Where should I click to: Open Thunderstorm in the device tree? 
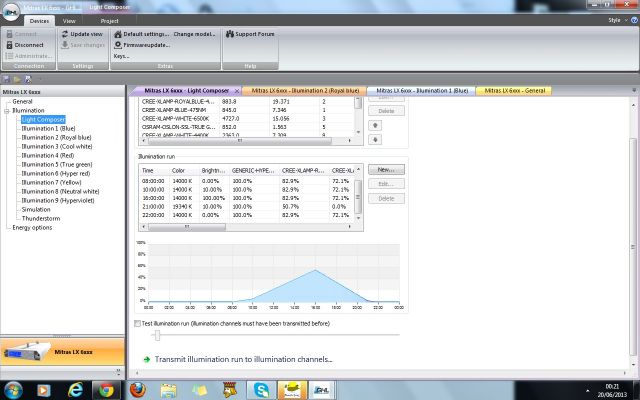[42, 218]
